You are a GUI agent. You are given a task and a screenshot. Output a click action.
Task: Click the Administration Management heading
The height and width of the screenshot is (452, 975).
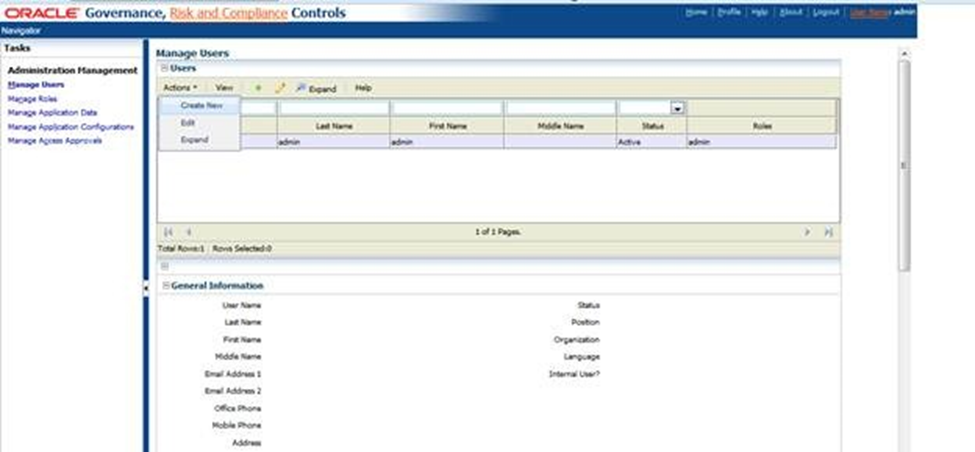point(73,70)
